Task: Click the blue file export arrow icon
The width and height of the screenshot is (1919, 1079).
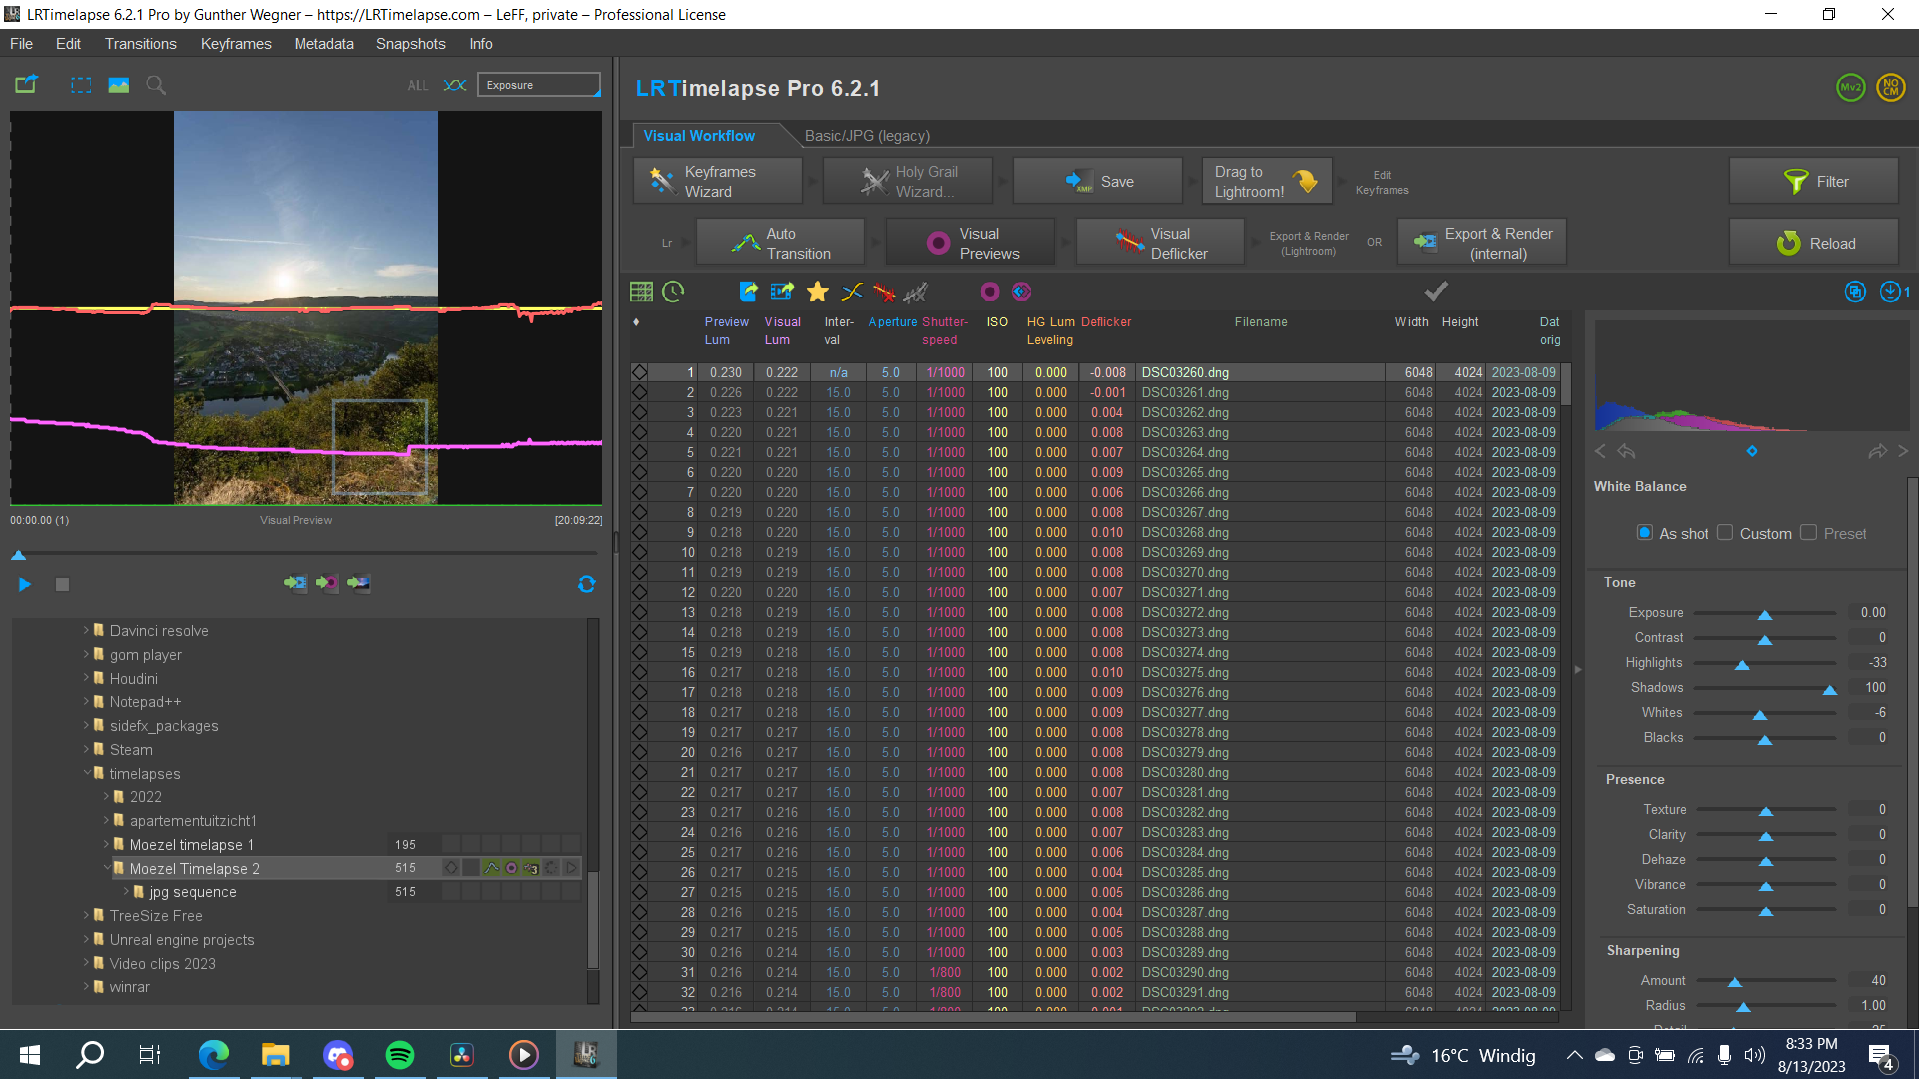Action: (x=748, y=292)
